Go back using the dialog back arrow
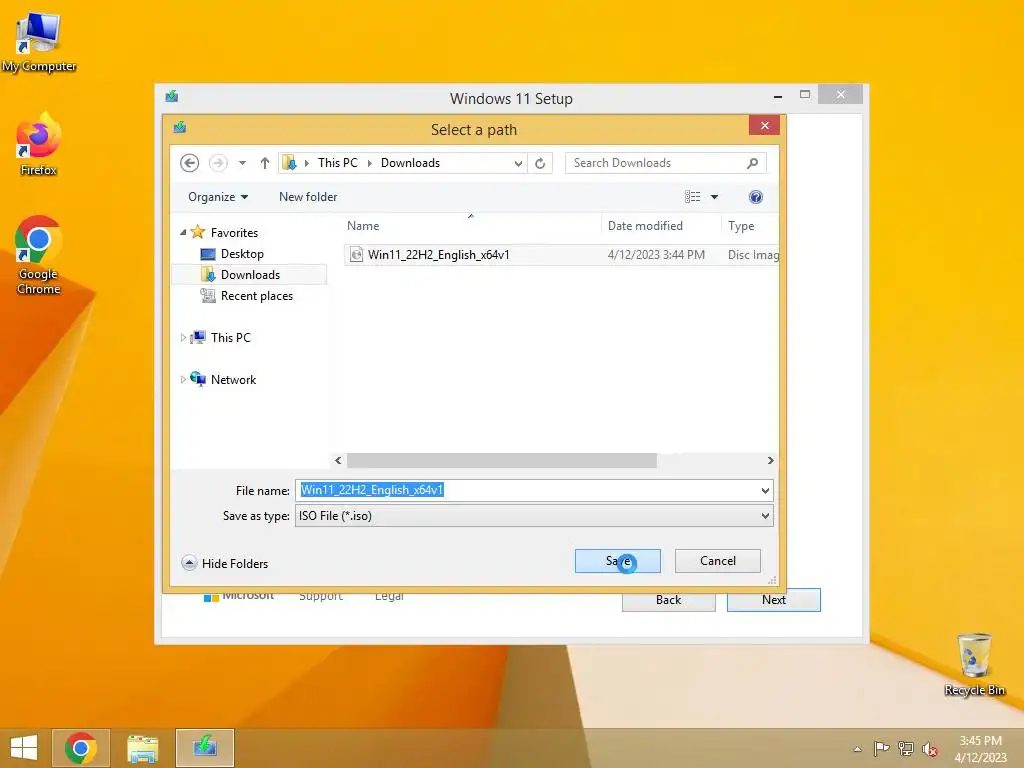This screenshot has width=1024, height=768. [189, 163]
